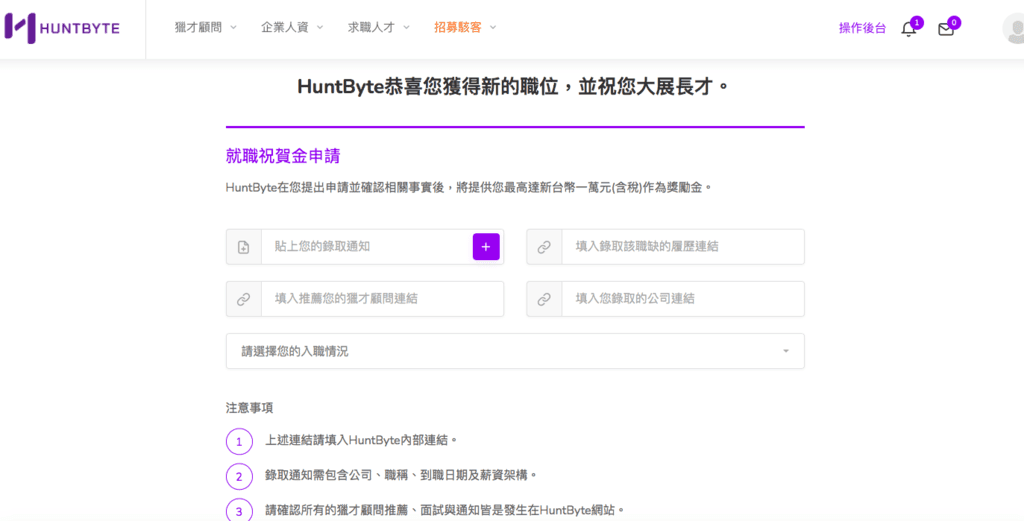The image size is (1024, 521).
Task: Expand chevron next to 獵才顧問
Action: 233,27
